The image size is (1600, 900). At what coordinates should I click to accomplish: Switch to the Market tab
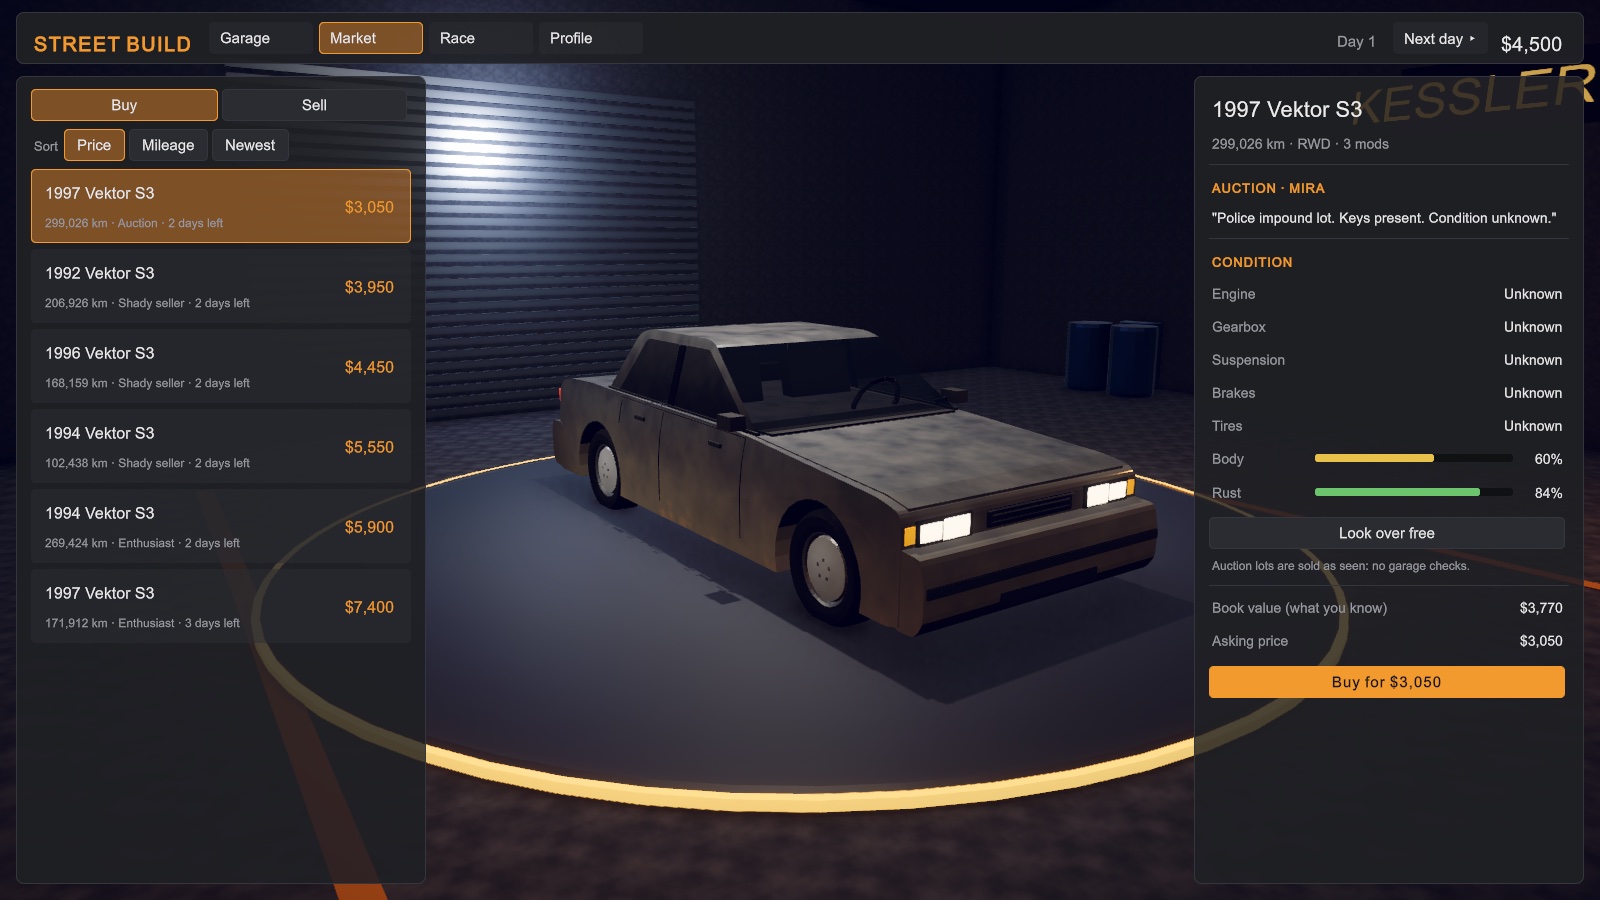(371, 38)
